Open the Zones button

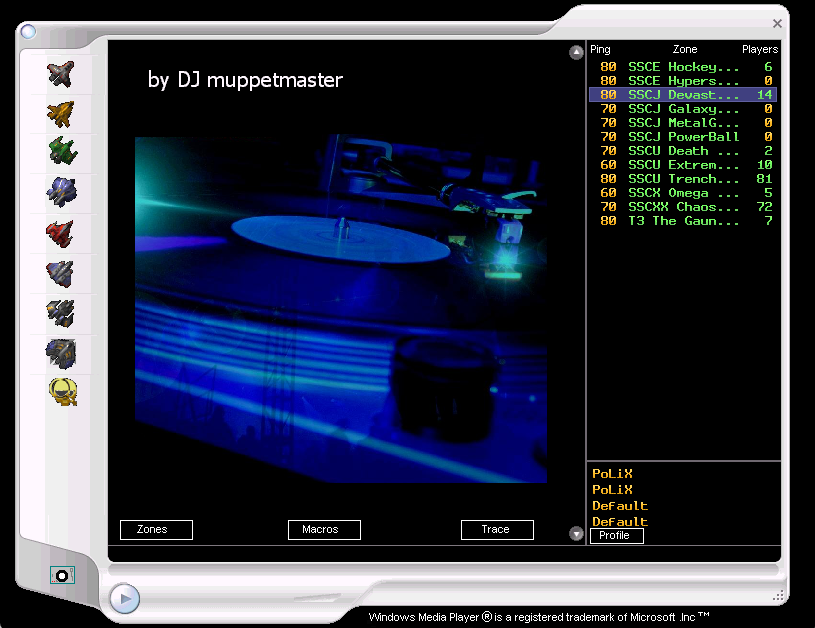(x=156, y=530)
